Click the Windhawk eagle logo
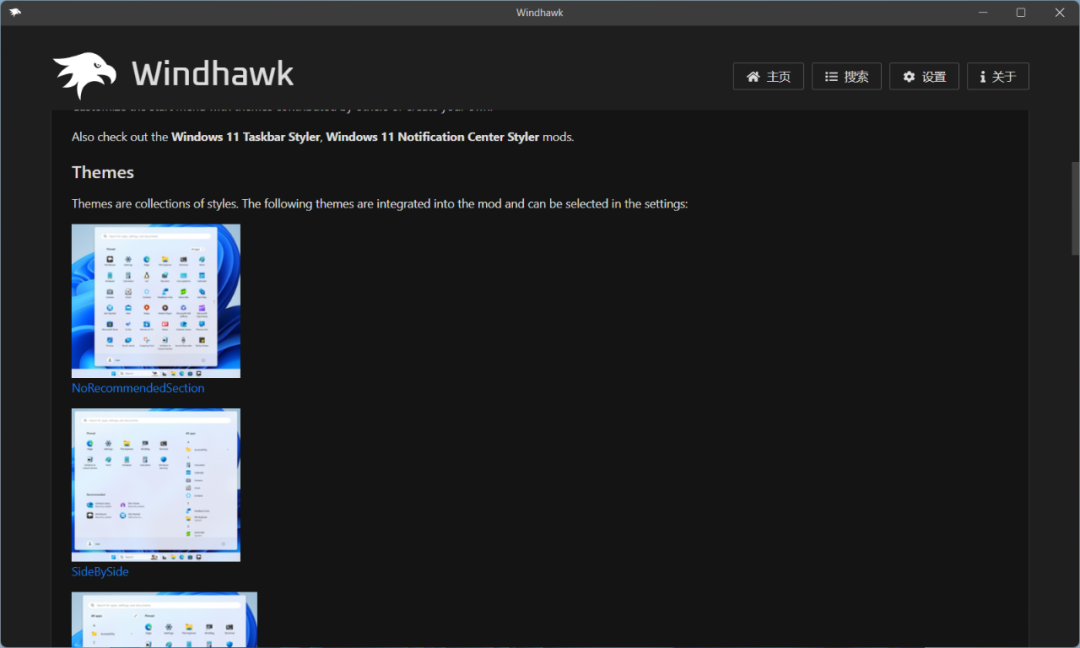 point(85,74)
